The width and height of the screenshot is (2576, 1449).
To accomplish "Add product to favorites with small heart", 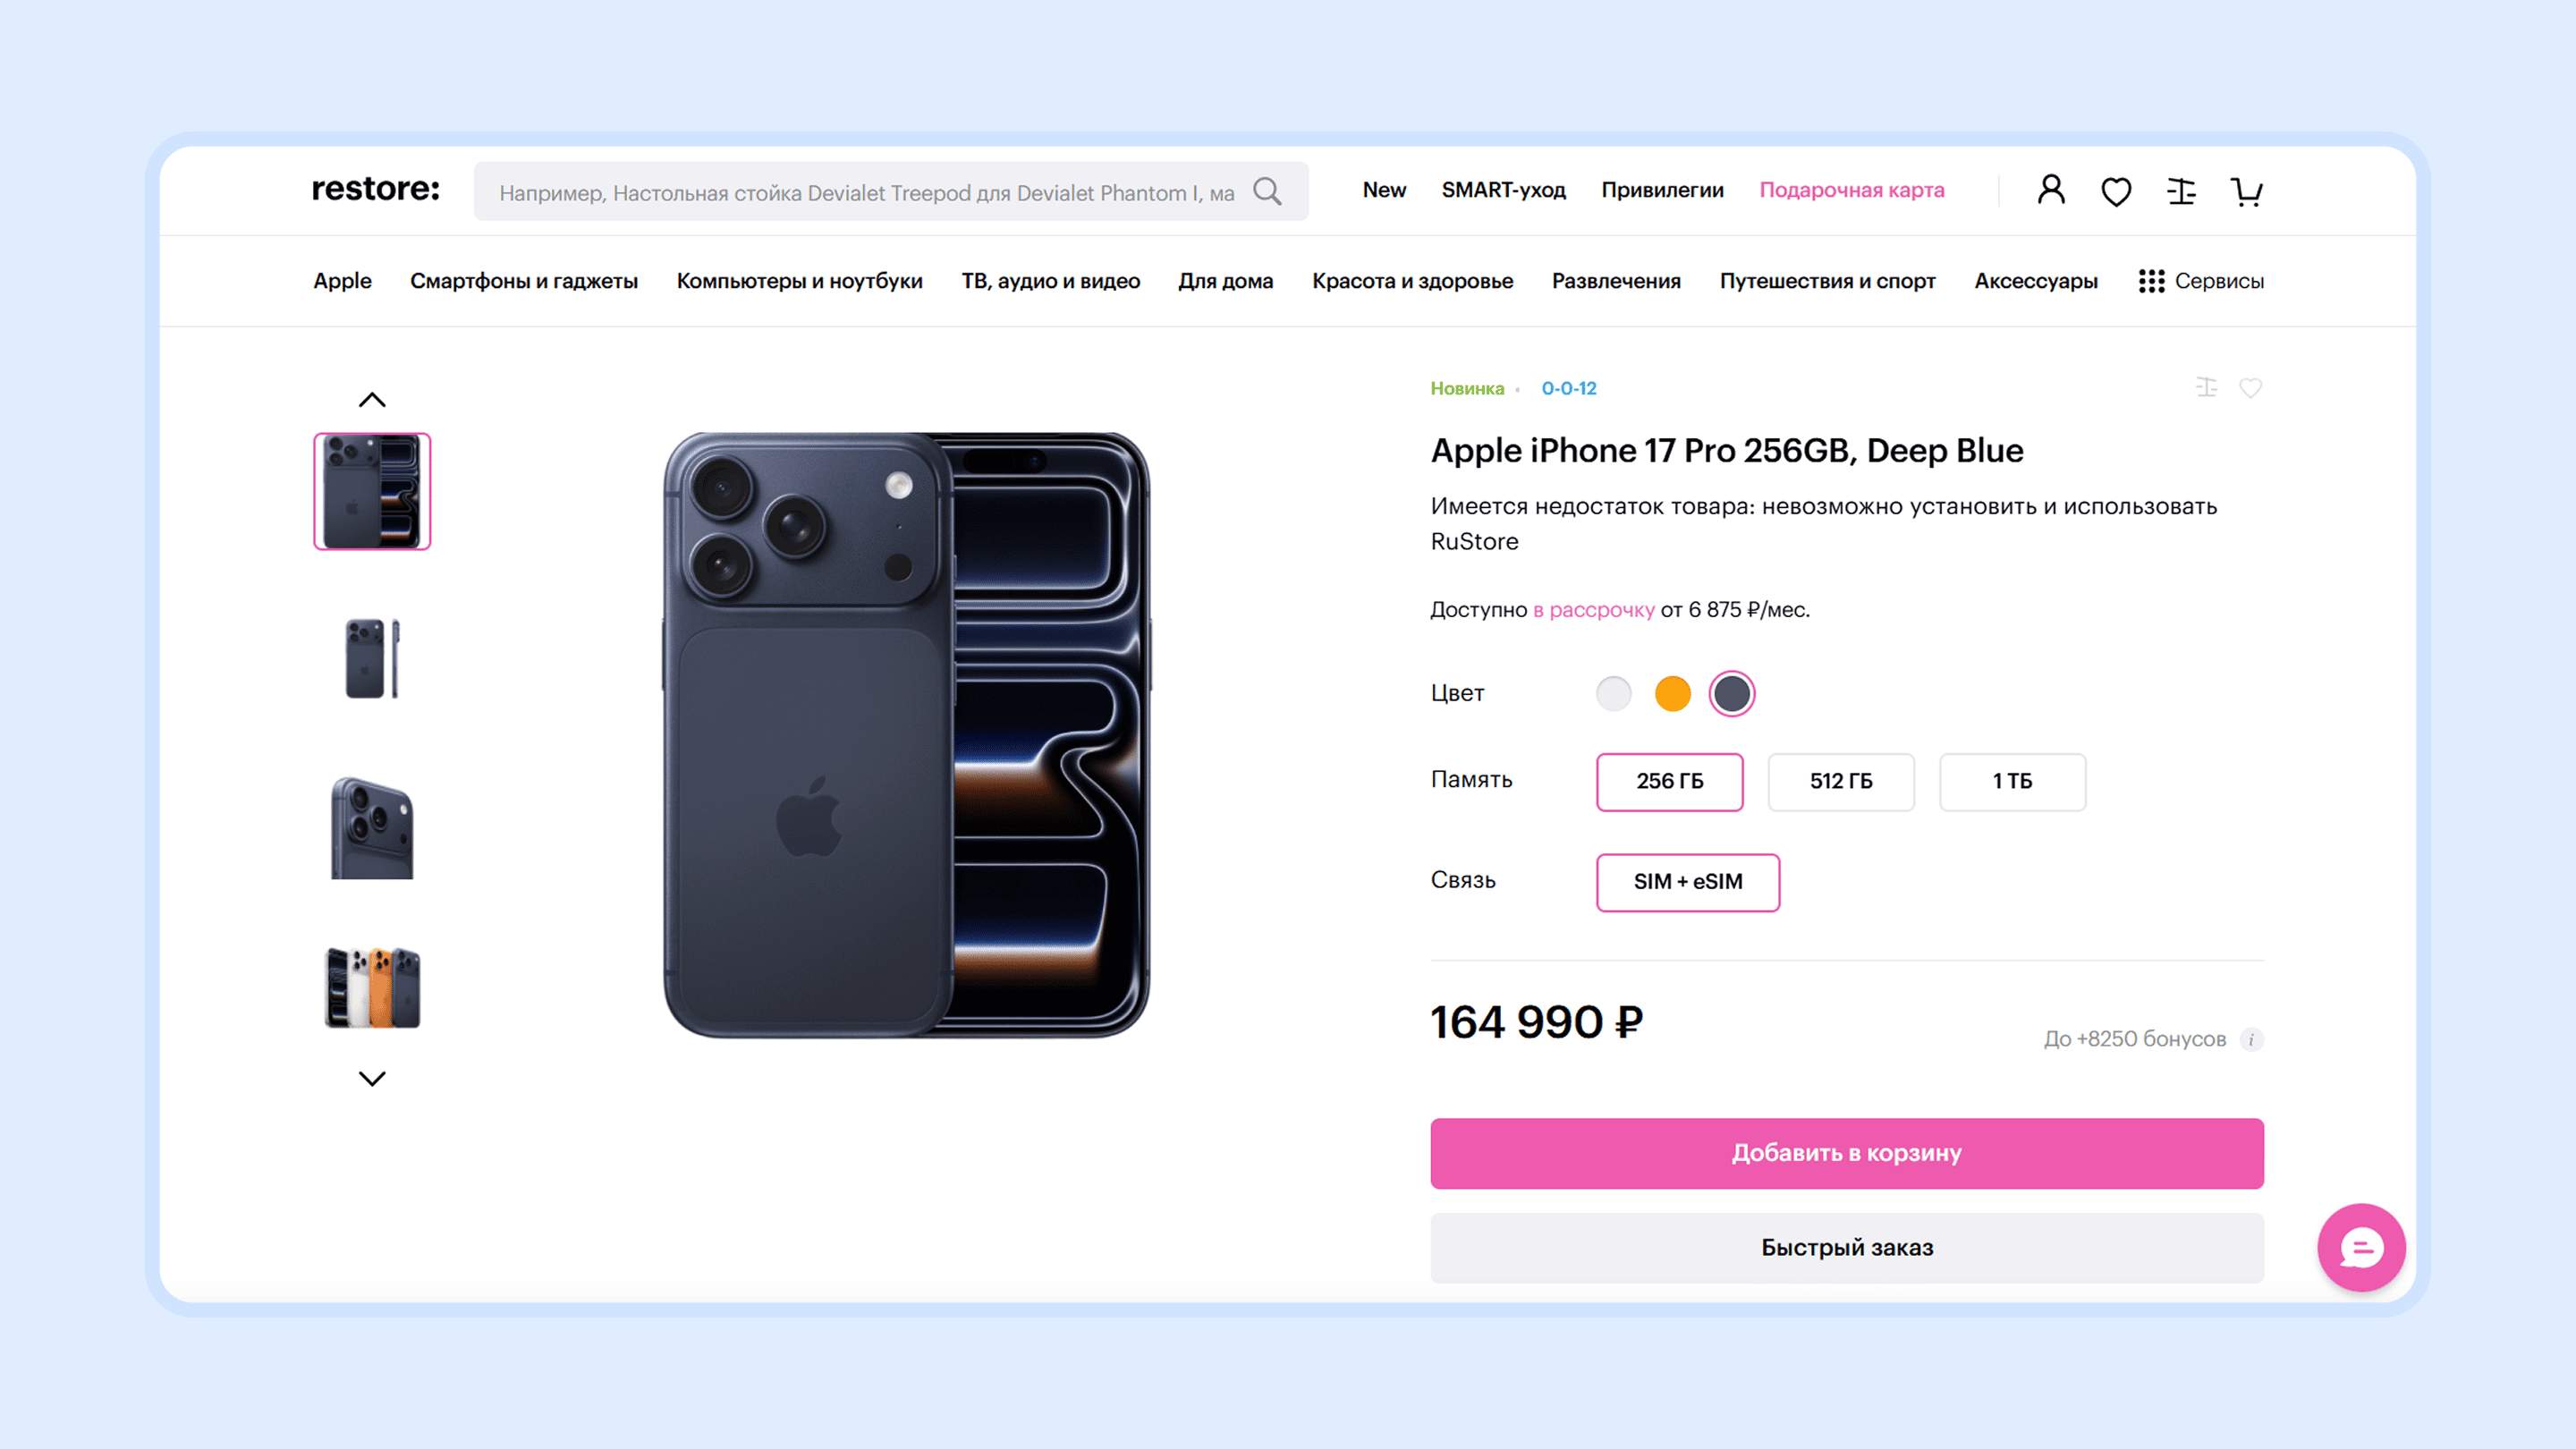I will tap(2250, 388).
